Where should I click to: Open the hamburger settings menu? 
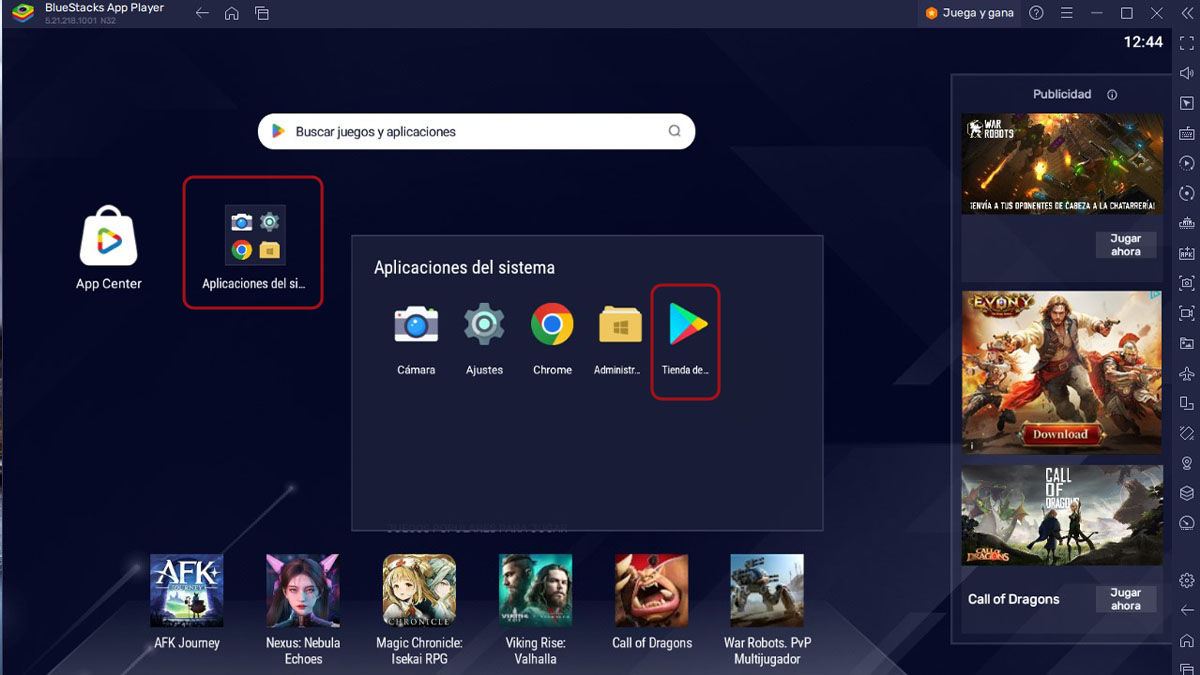(x=1068, y=13)
